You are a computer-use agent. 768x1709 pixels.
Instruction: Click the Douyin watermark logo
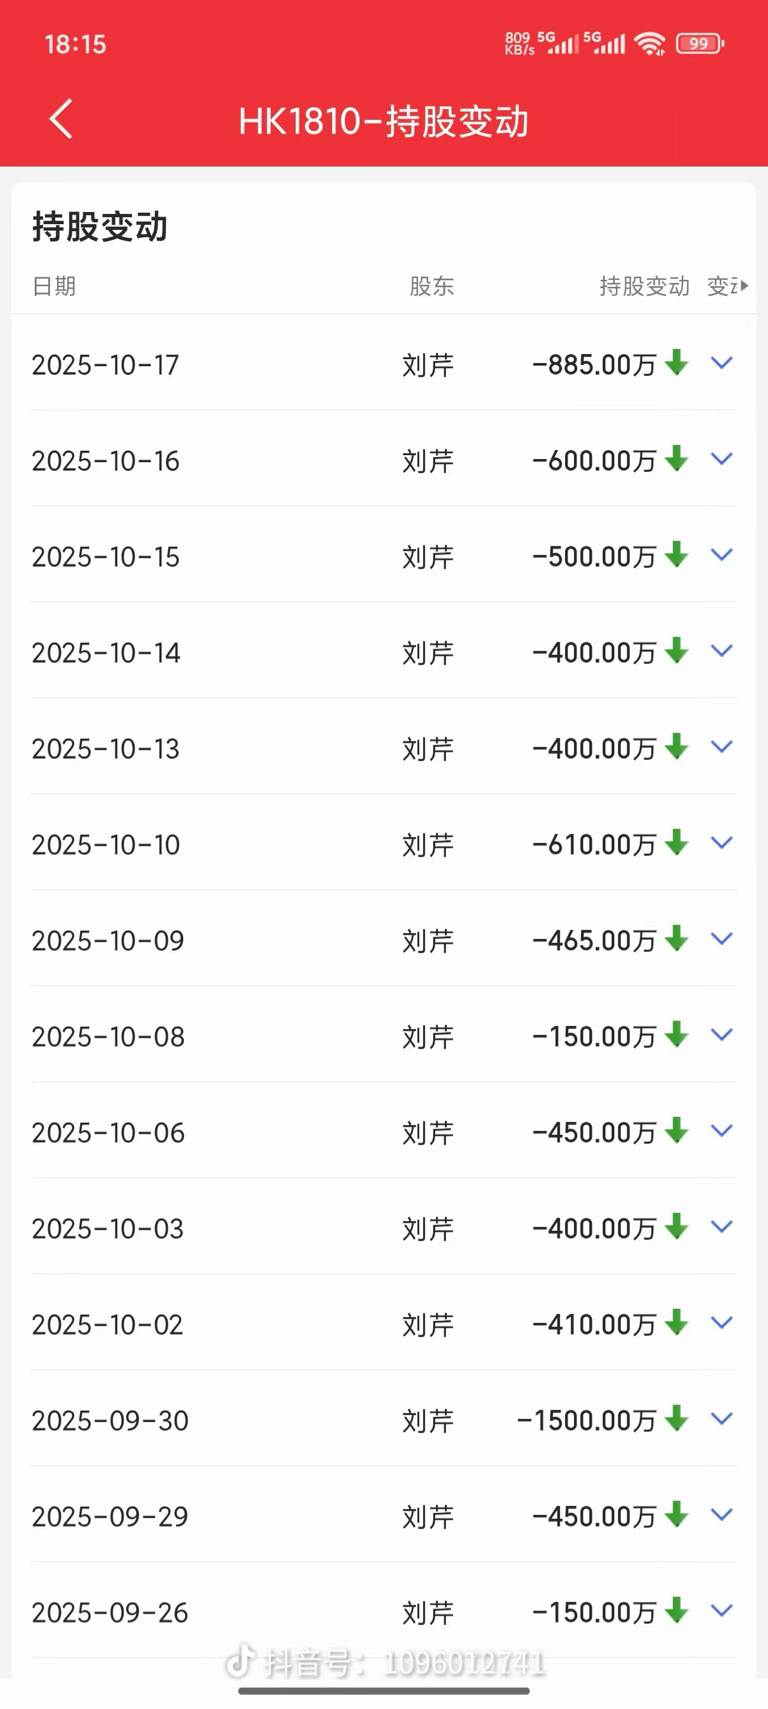point(240,1661)
